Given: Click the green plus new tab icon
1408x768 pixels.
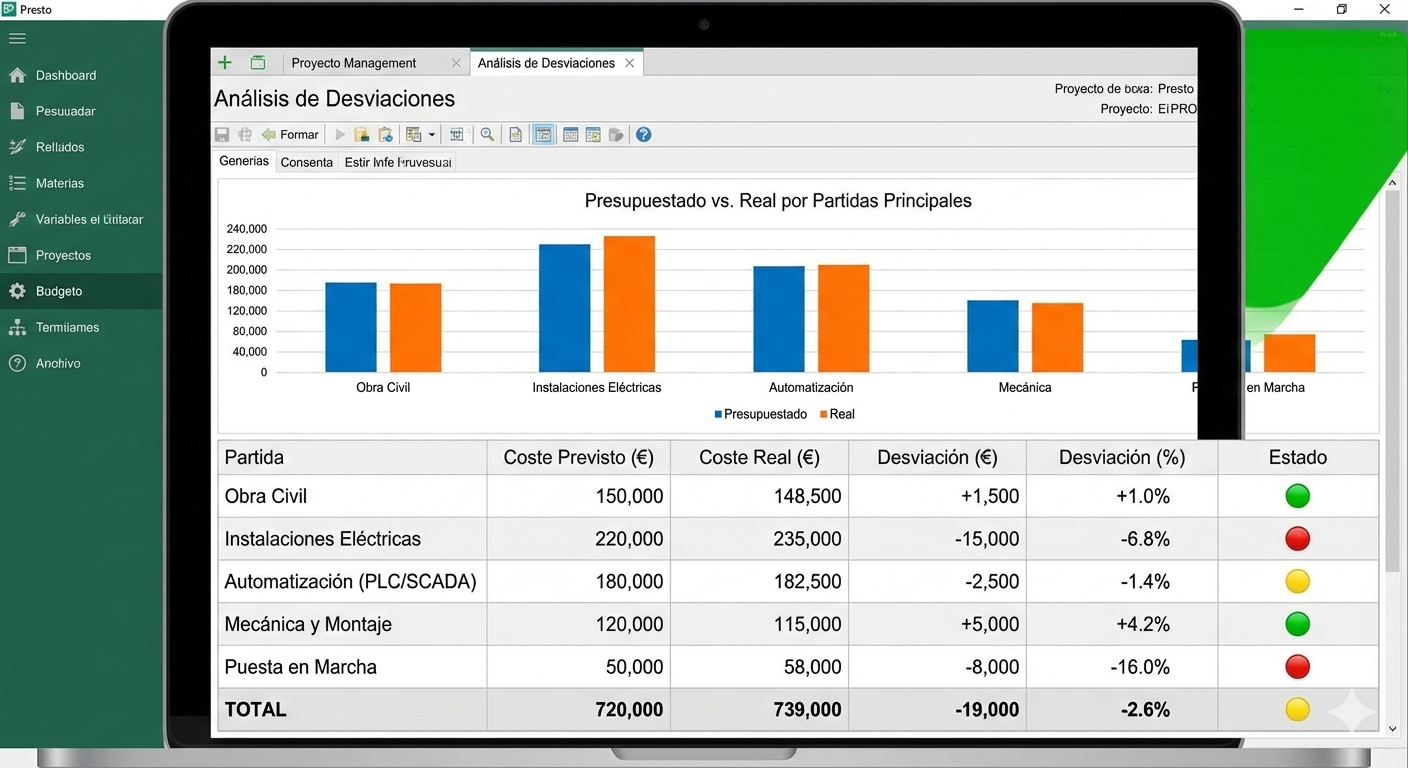Looking at the screenshot, I should 225,62.
